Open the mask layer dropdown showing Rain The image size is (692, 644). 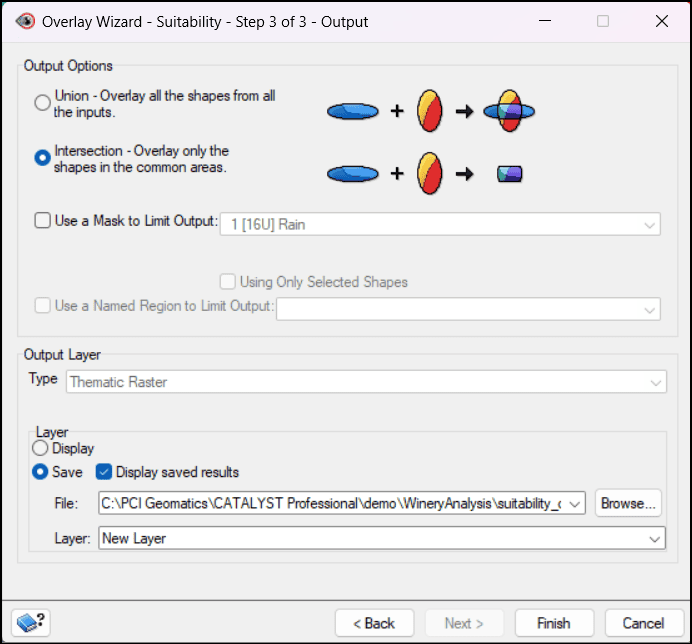pyautogui.click(x=440, y=224)
